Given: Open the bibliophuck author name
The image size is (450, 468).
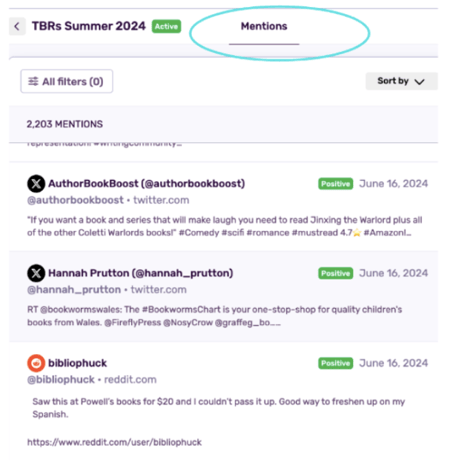Looking at the screenshot, I should pos(77,363).
